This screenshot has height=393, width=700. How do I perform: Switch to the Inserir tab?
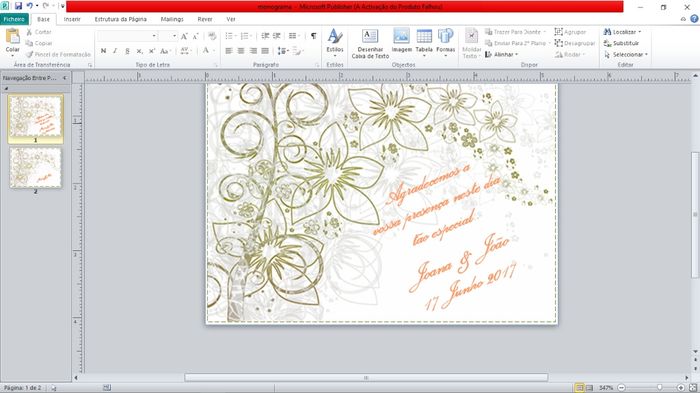tap(72, 19)
